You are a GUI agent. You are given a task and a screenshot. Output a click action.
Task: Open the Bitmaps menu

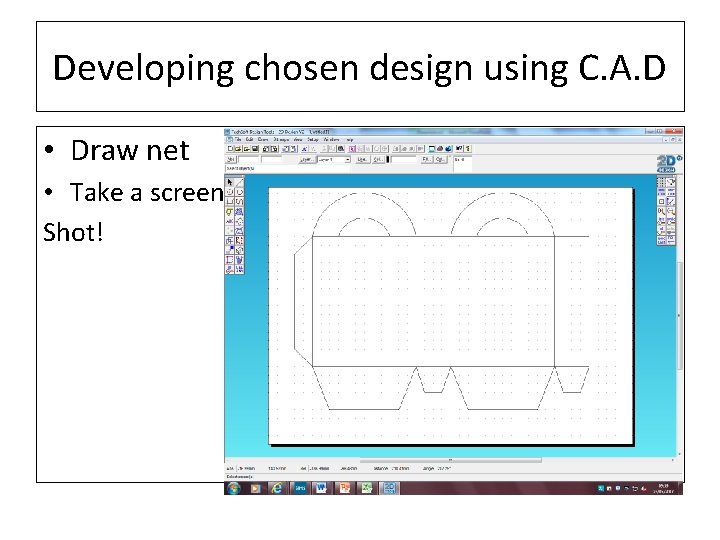281,140
